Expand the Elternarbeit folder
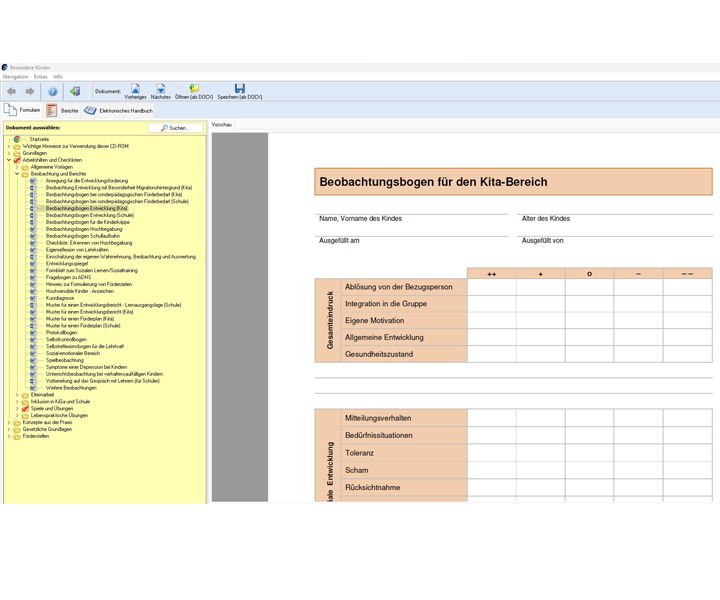Viewport: 720px width, 600px height. pyautogui.click(x=17, y=395)
